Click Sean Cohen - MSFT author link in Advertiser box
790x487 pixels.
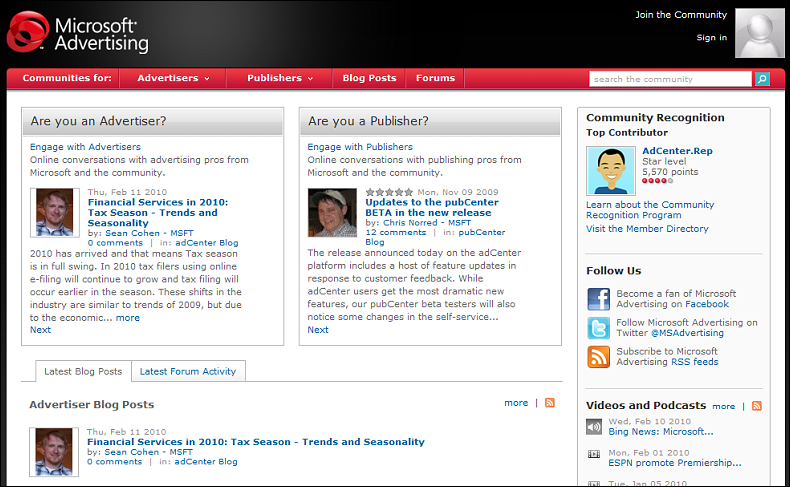coord(149,233)
